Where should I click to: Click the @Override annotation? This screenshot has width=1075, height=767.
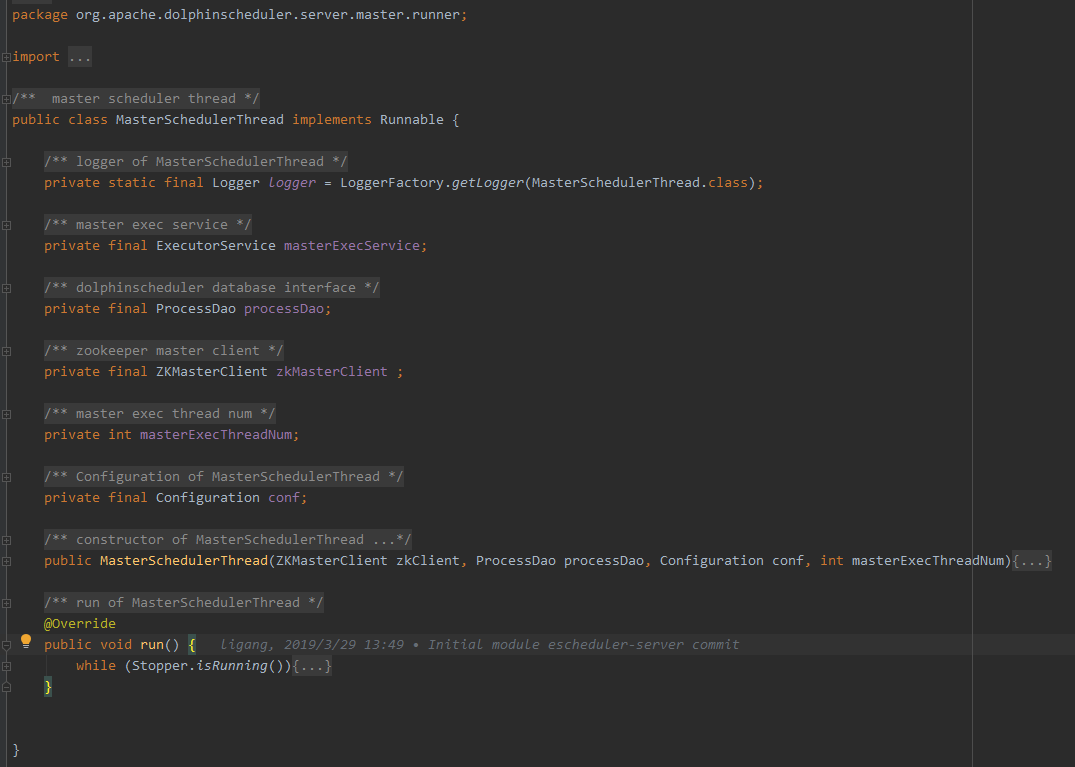[x=80, y=624]
